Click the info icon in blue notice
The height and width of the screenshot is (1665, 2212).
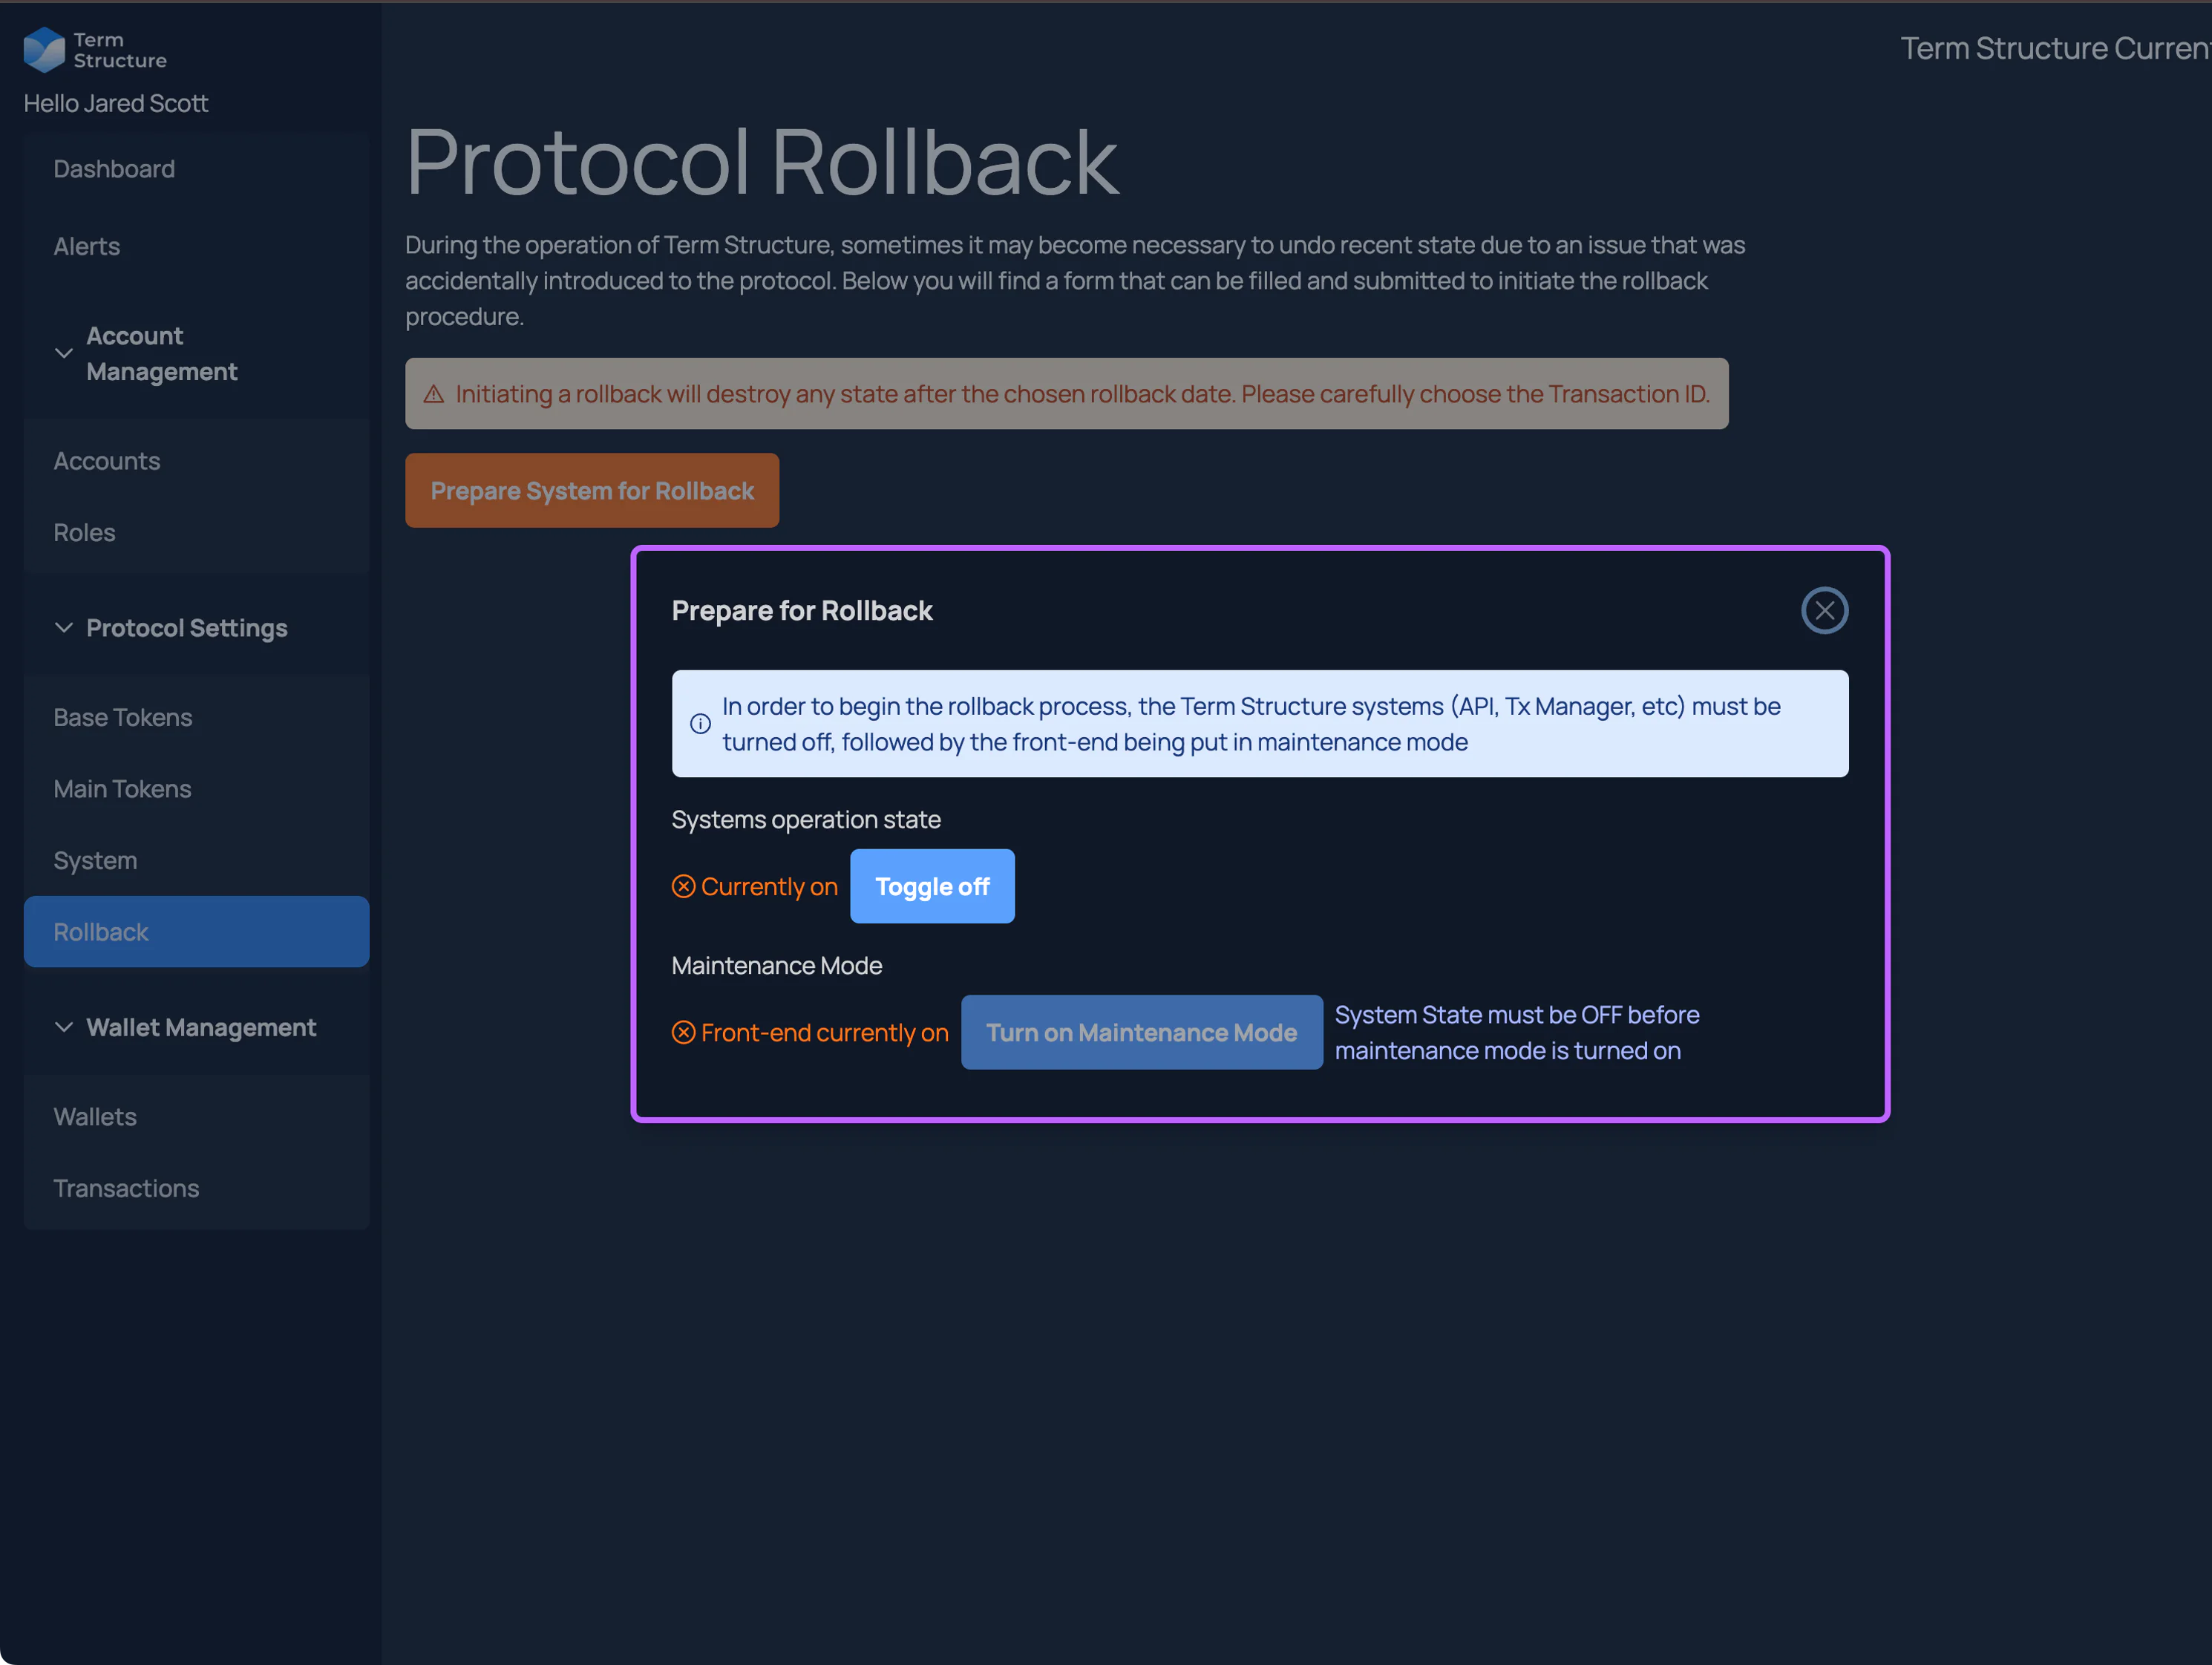700,723
